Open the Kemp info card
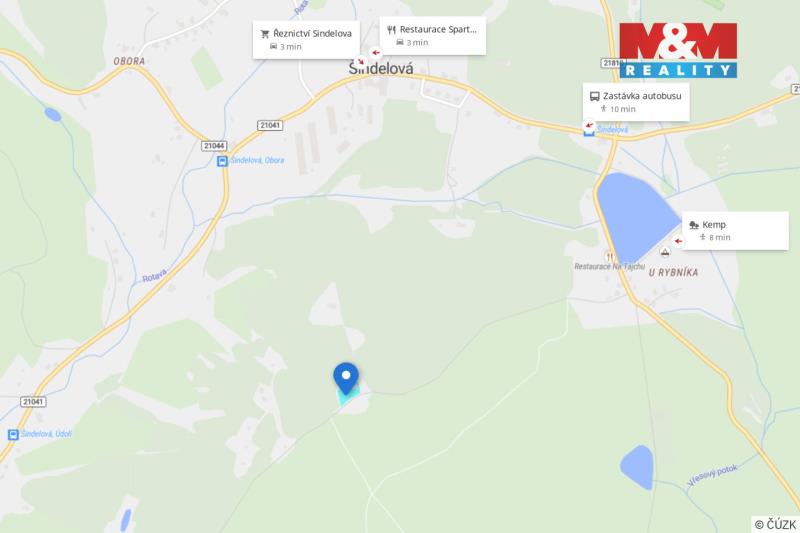The image size is (800, 533). pyautogui.click(x=735, y=231)
